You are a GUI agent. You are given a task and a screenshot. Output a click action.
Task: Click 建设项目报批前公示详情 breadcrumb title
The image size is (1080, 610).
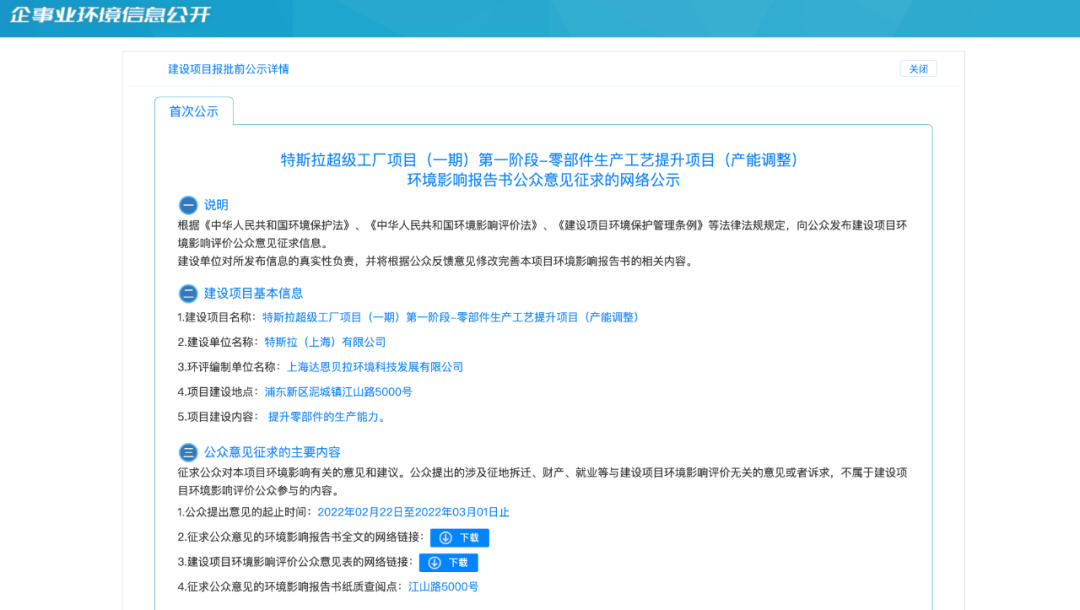click(229, 69)
